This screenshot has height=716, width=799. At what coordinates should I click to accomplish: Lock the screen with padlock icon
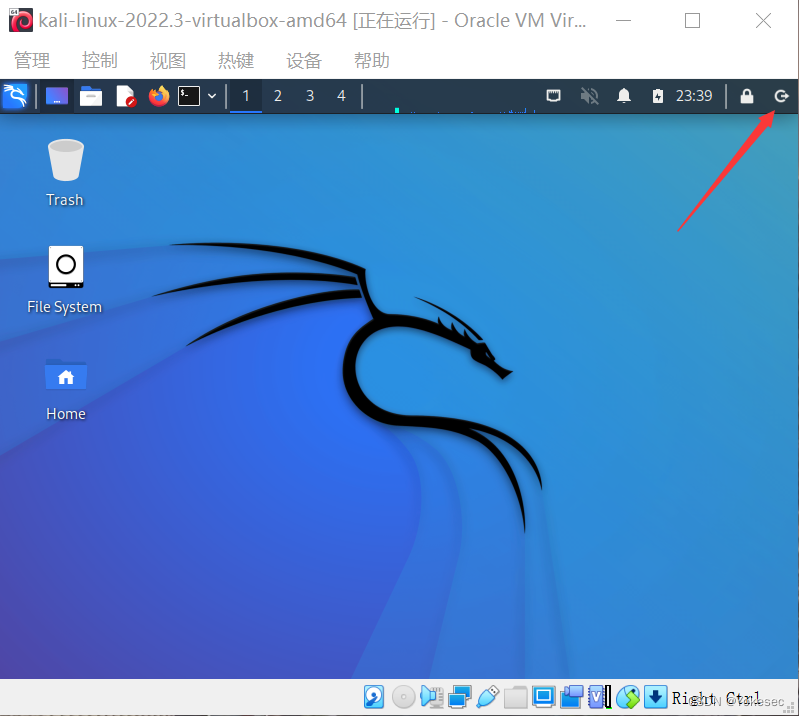click(747, 96)
